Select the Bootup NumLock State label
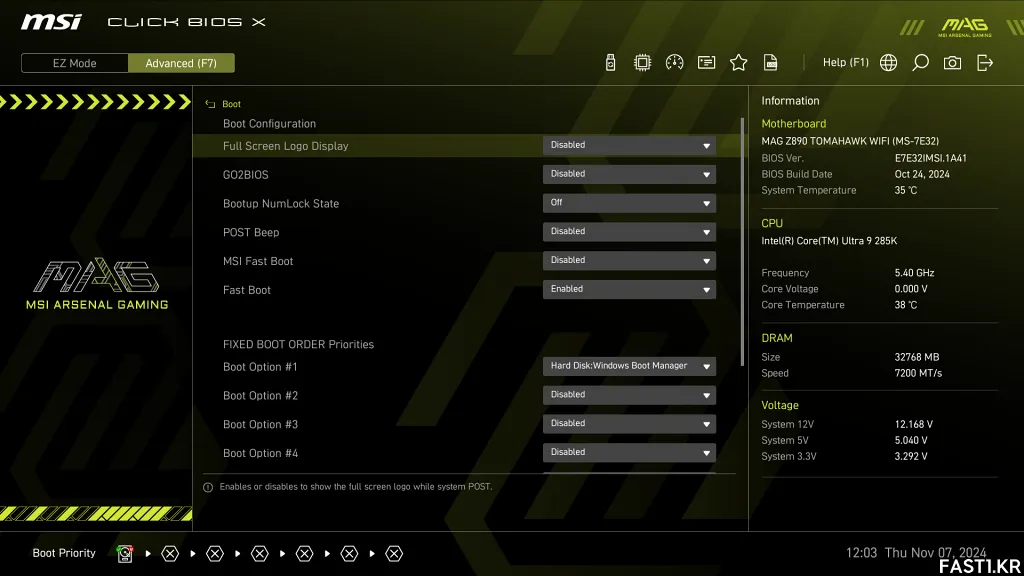Viewport: 1024px width, 576px height. tap(281, 204)
